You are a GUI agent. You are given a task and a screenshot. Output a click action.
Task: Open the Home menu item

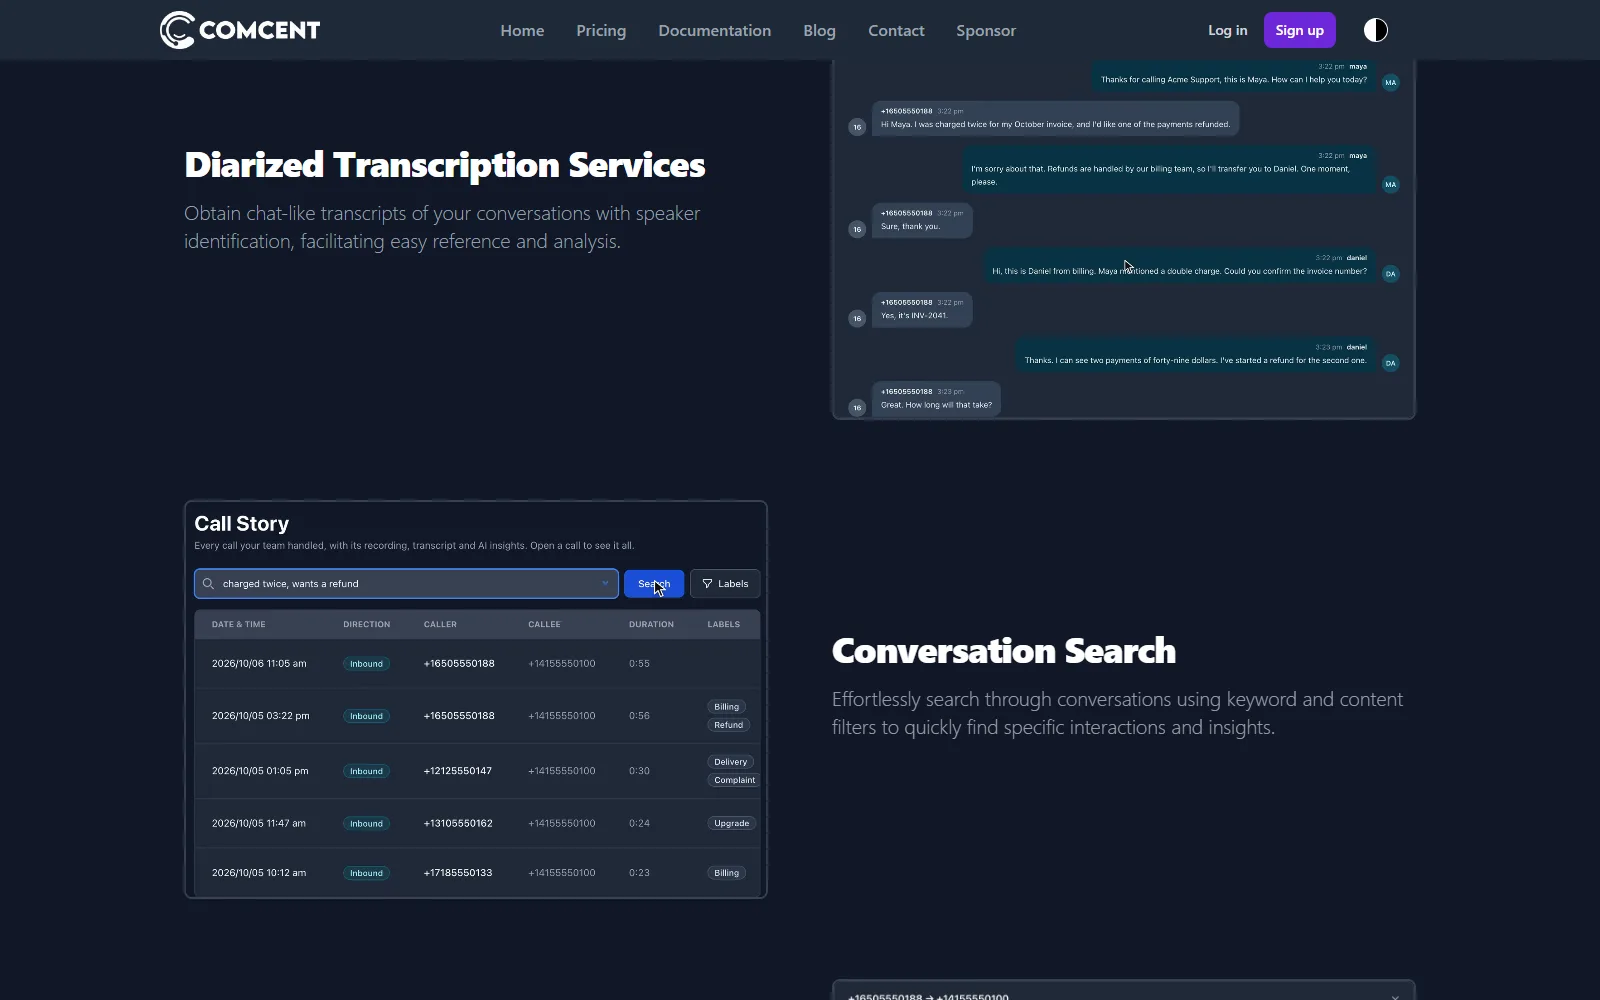(522, 30)
